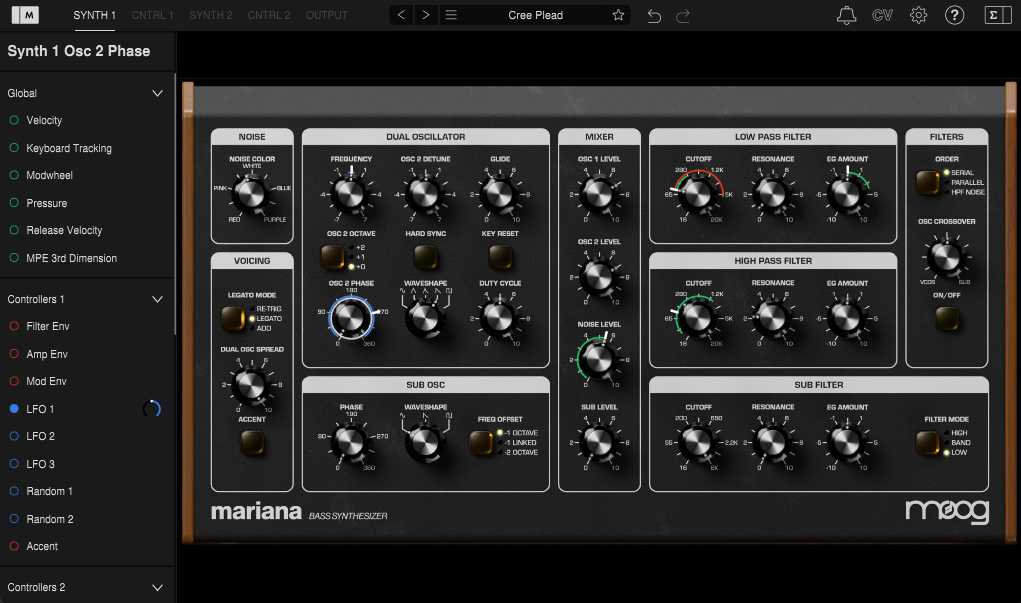This screenshot has width=1021, height=603.
Task: Click the Velocity modulation source circle
Action: coord(14,120)
